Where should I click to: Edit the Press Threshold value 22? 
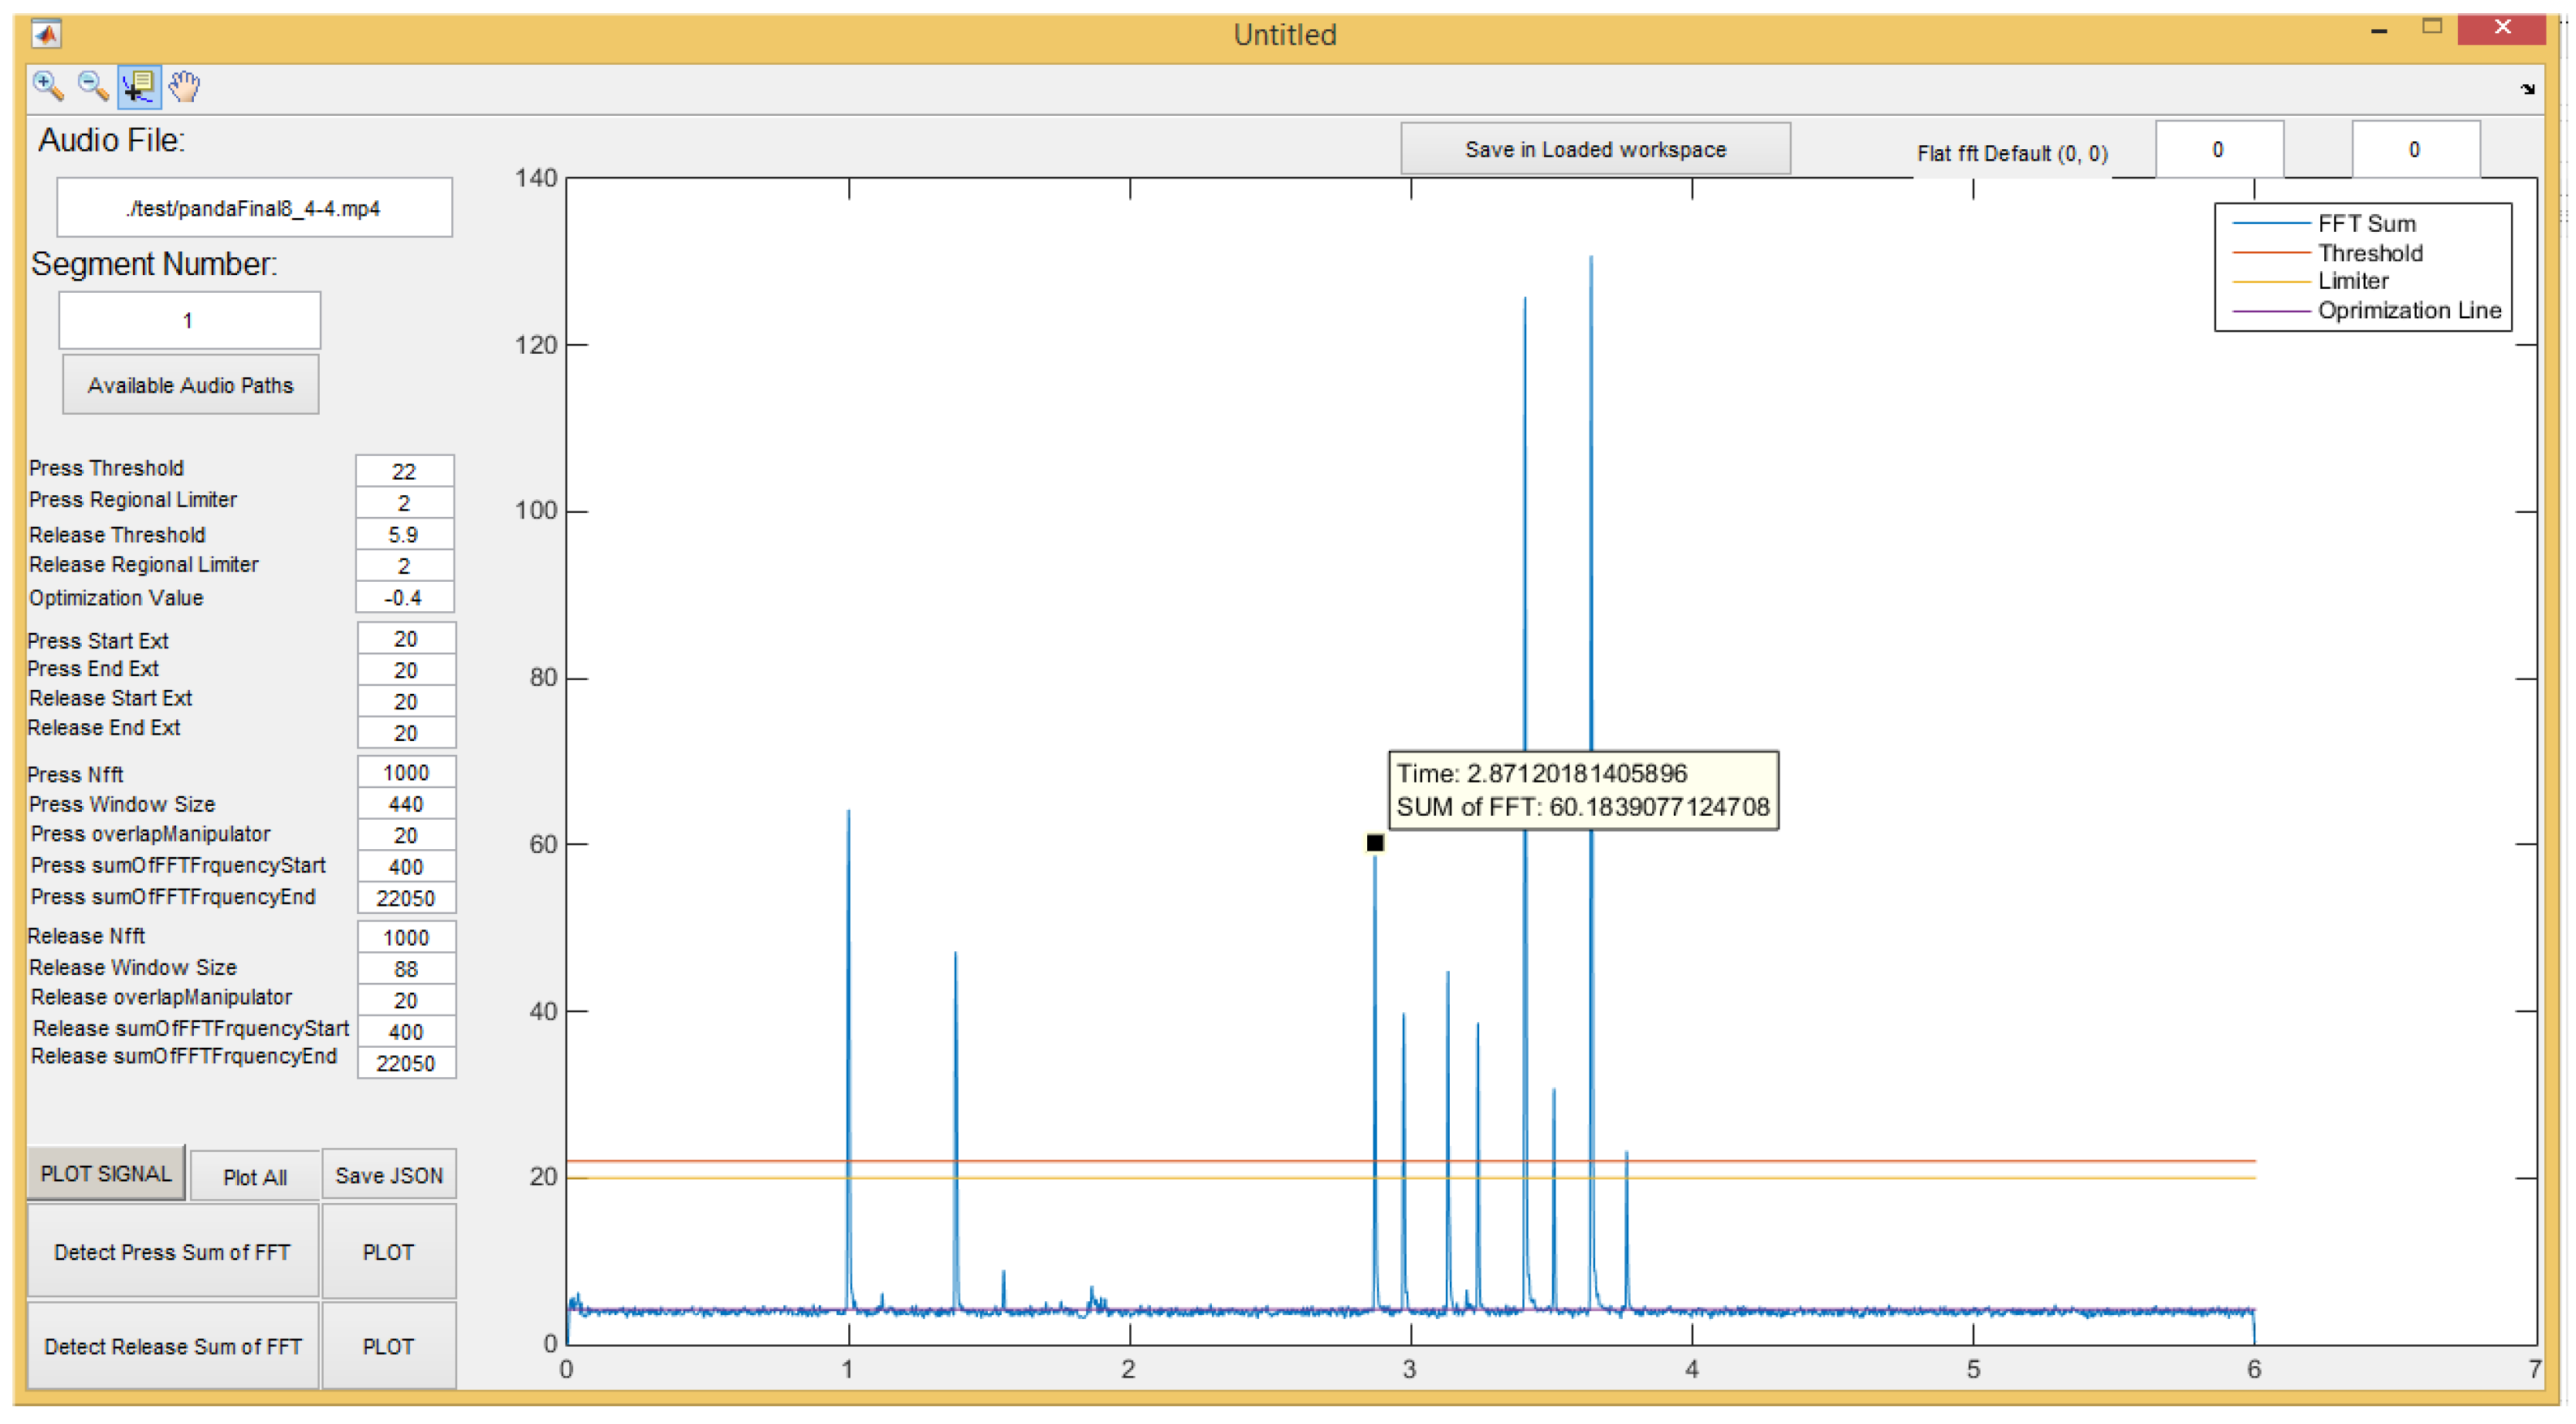tap(405, 471)
